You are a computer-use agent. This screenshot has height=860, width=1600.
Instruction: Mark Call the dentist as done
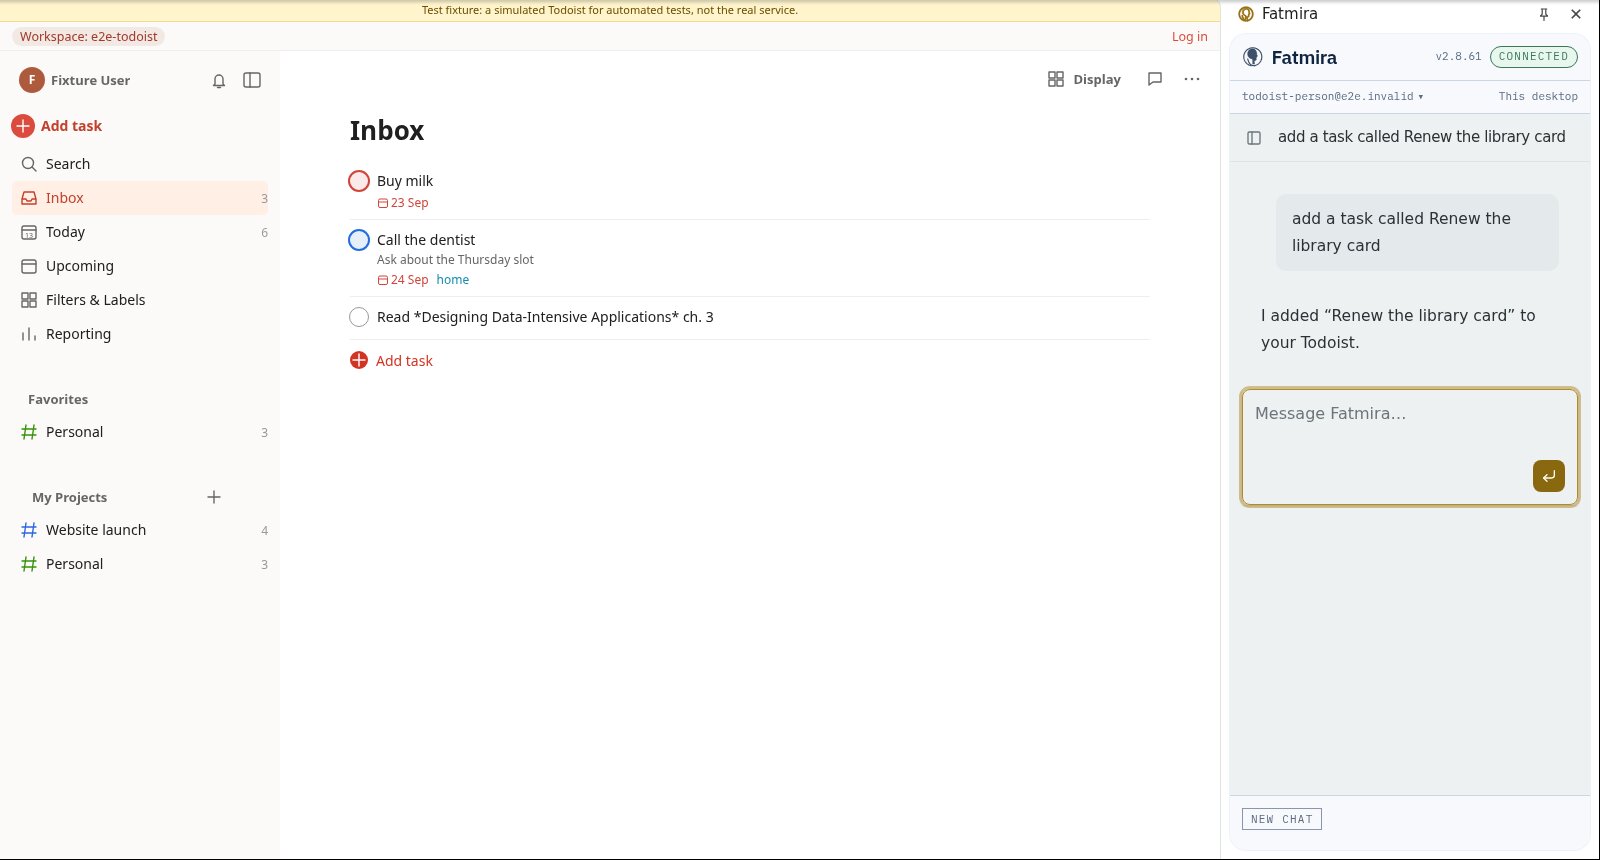tap(359, 240)
